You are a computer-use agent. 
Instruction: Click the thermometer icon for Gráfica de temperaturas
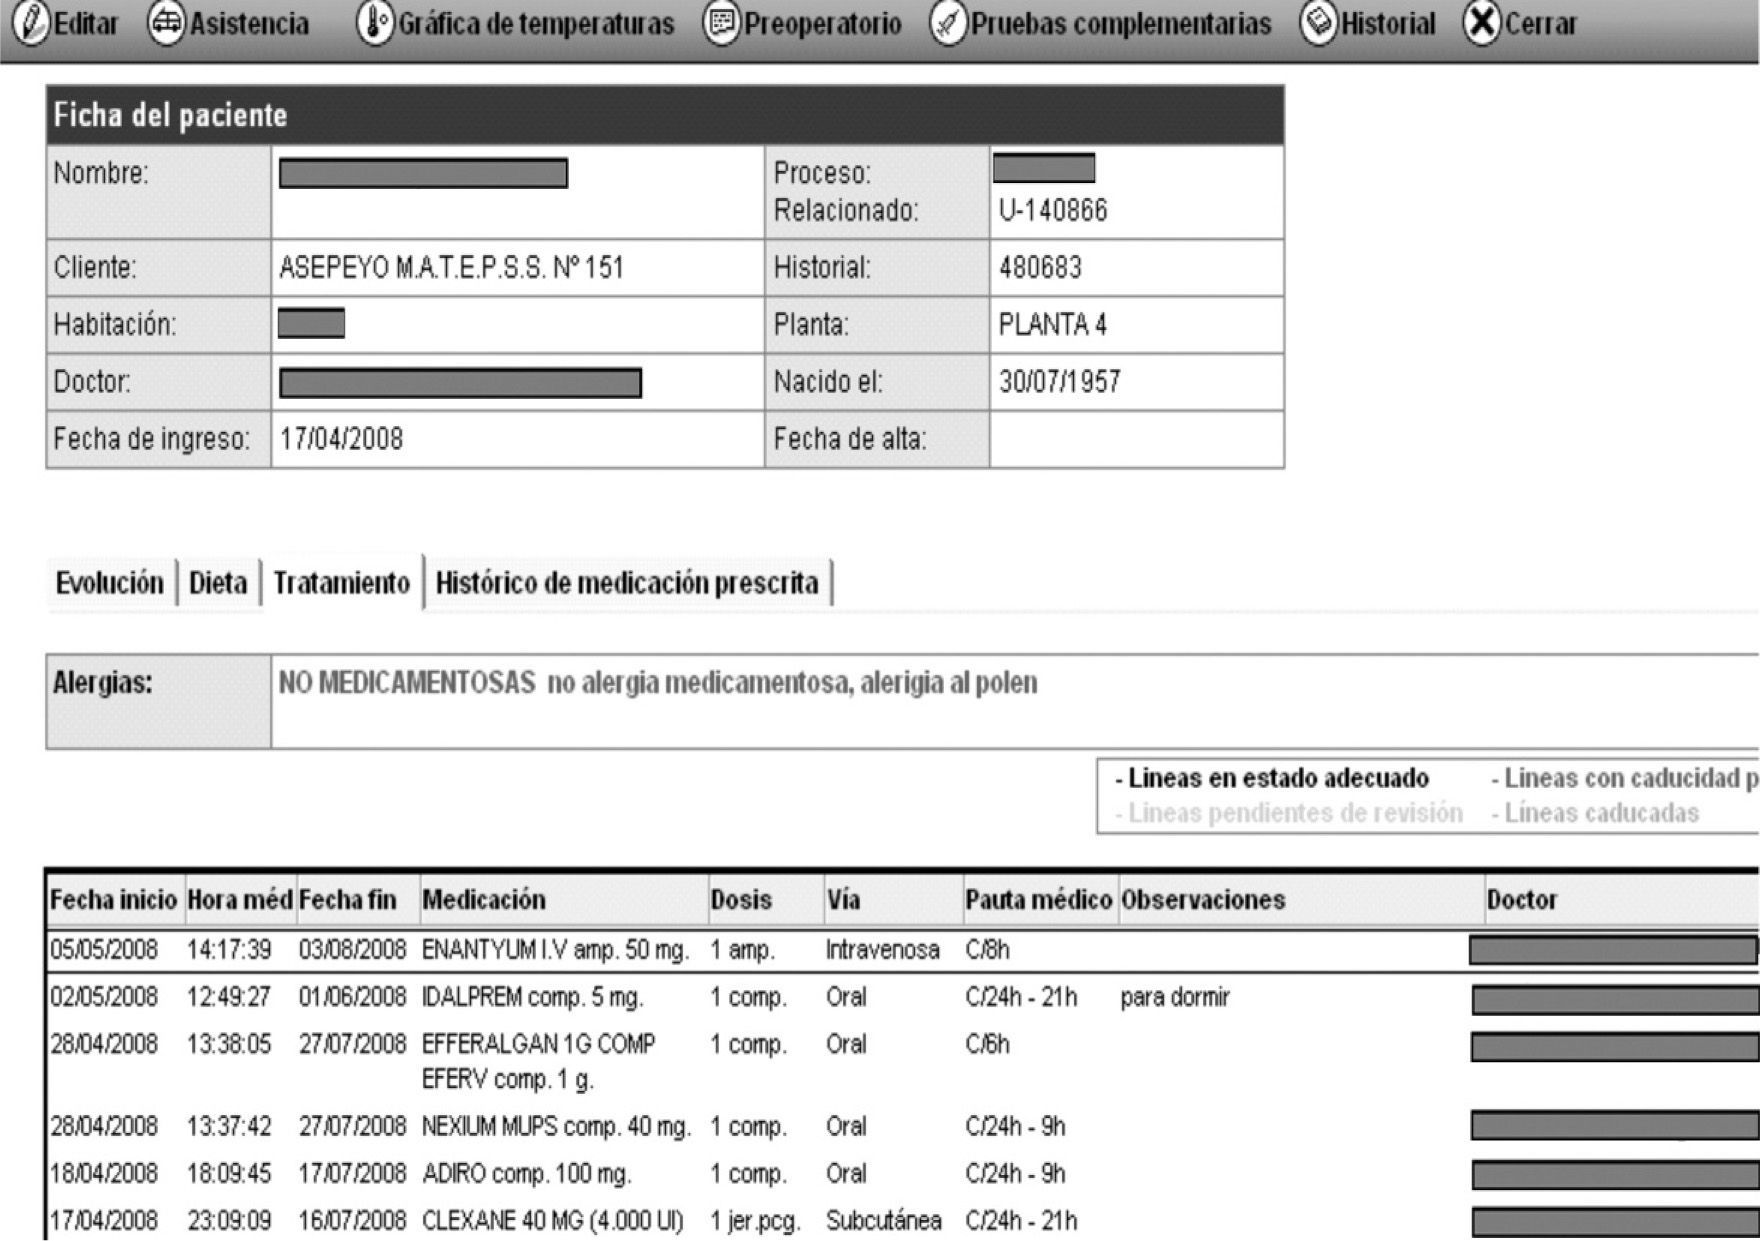coord(375,24)
